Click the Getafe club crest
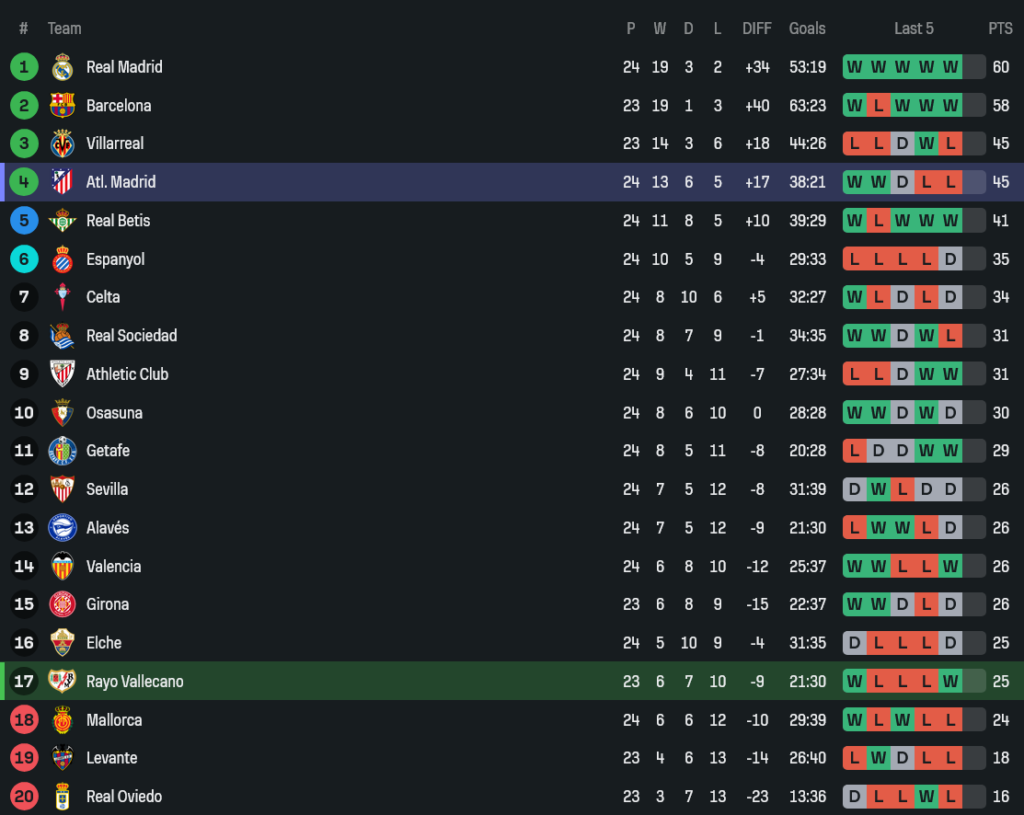 coord(62,451)
